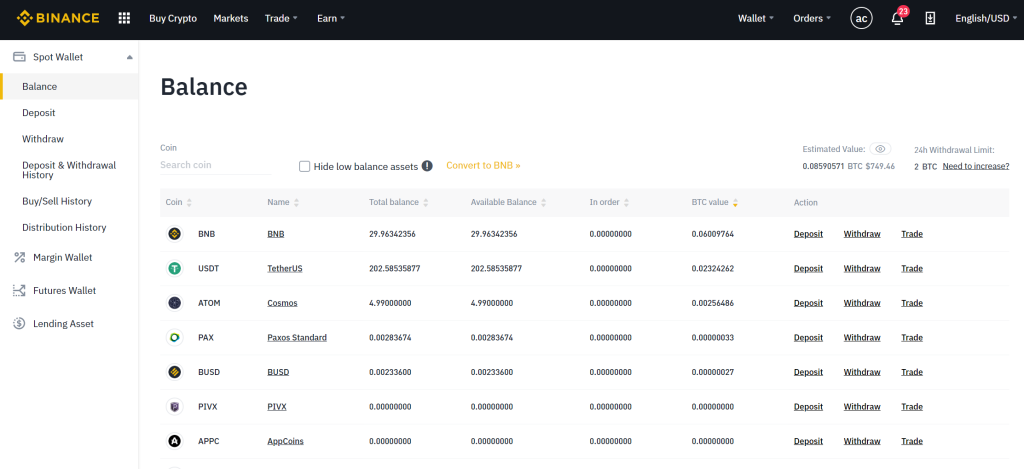Click Trade for BNB row
Image resolution: width=1024 pixels, height=469 pixels.
(x=912, y=234)
